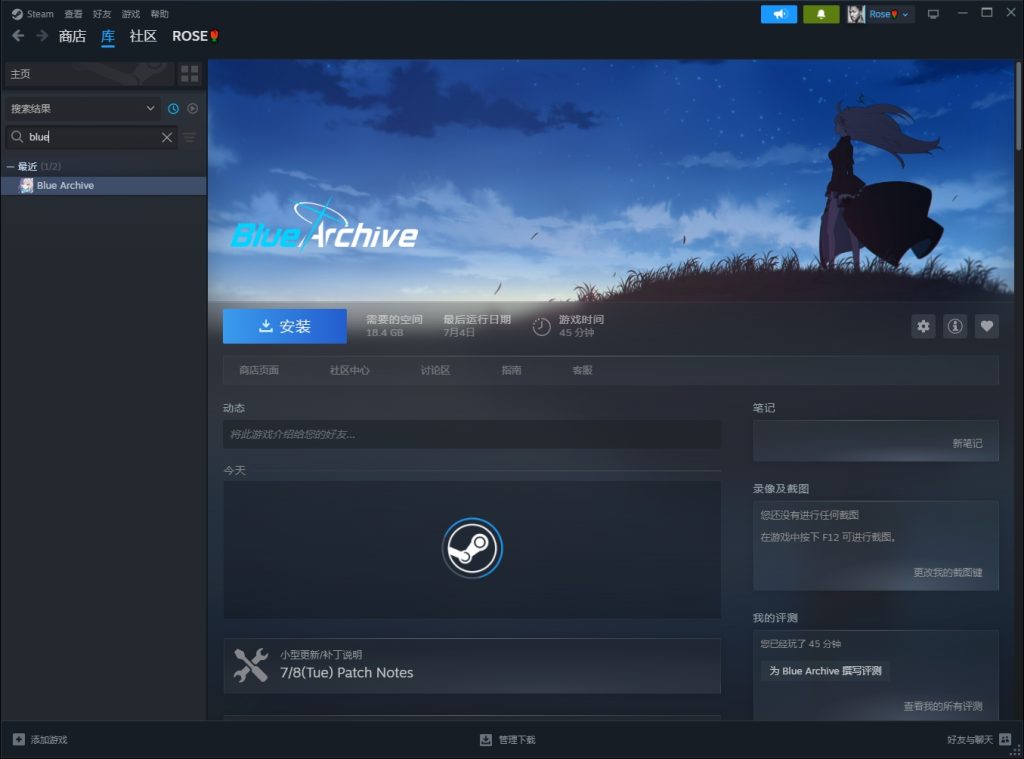Image resolution: width=1024 pixels, height=759 pixels.
Task: Click the add game plus icon
Action: pyautogui.click(x=18, y=739)
